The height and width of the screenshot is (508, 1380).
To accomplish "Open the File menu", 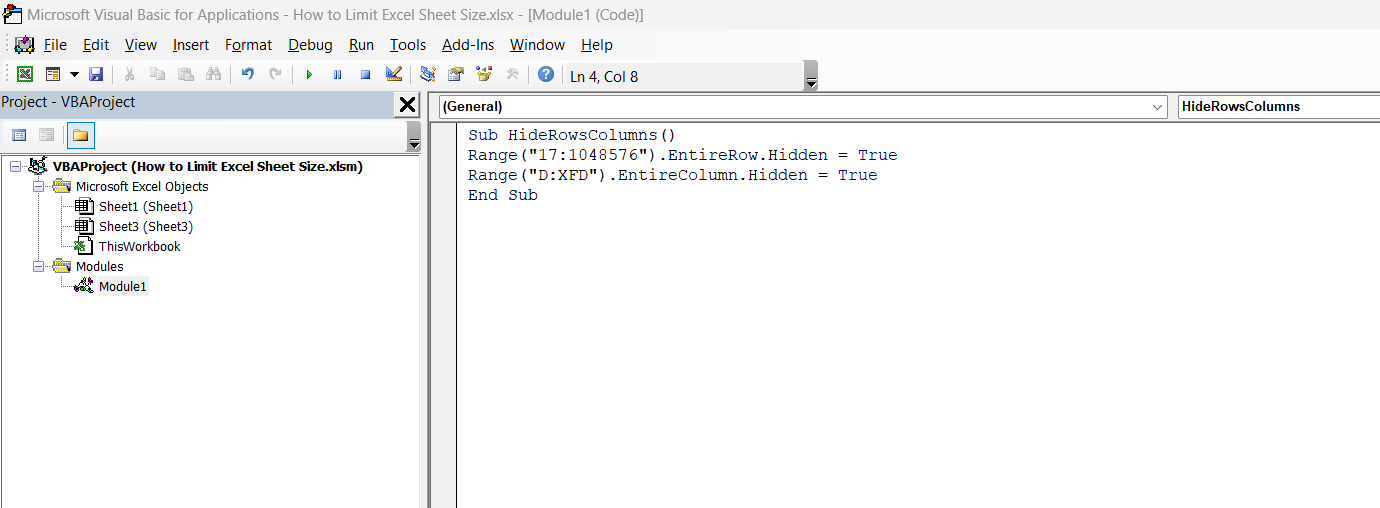I will (x=55, y=45).
